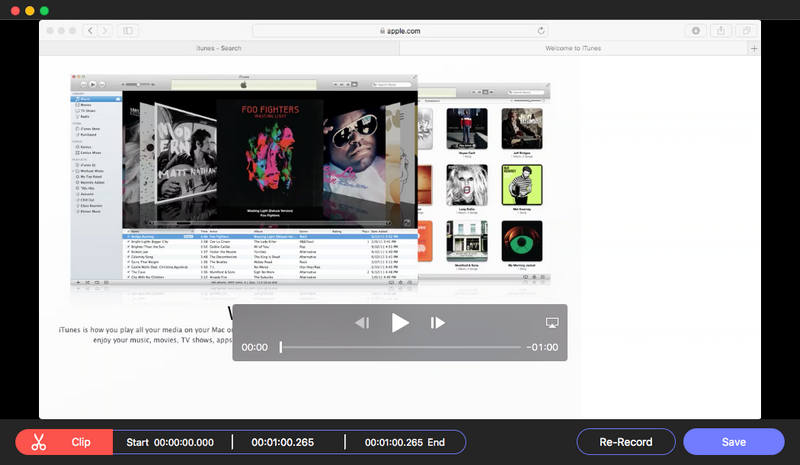
Task: Add a new Safari tab
Action: pos(754,48)
